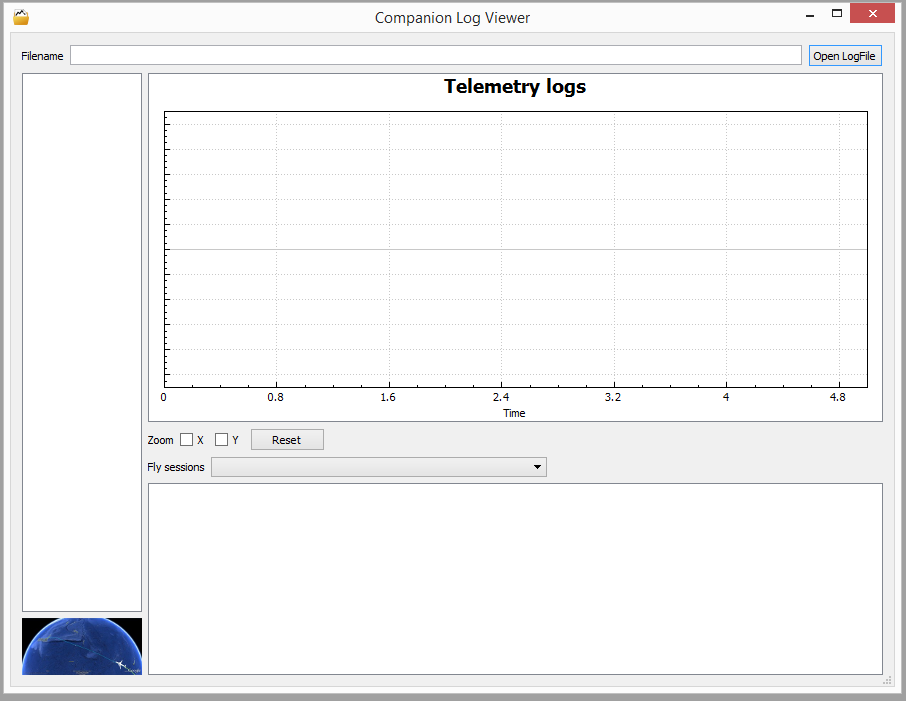
Task: Expand the Fly sessions dropdown
Action: pyautogui.click(x=379, y=467)
